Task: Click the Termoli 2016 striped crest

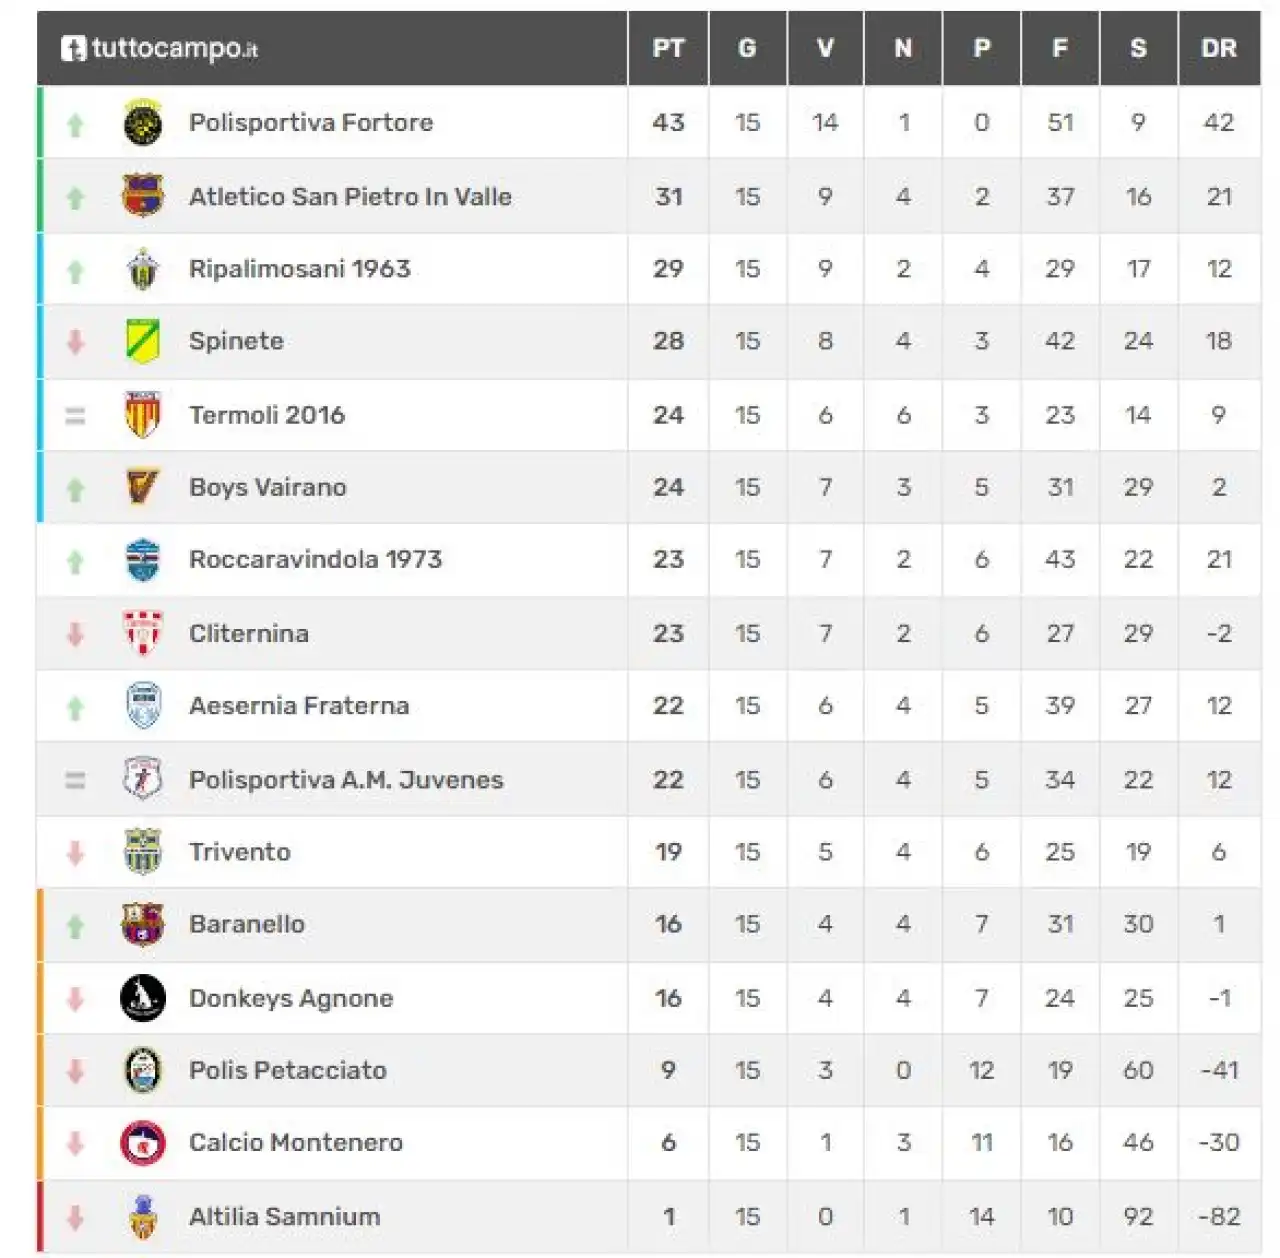Action: (x=143, y=415)
